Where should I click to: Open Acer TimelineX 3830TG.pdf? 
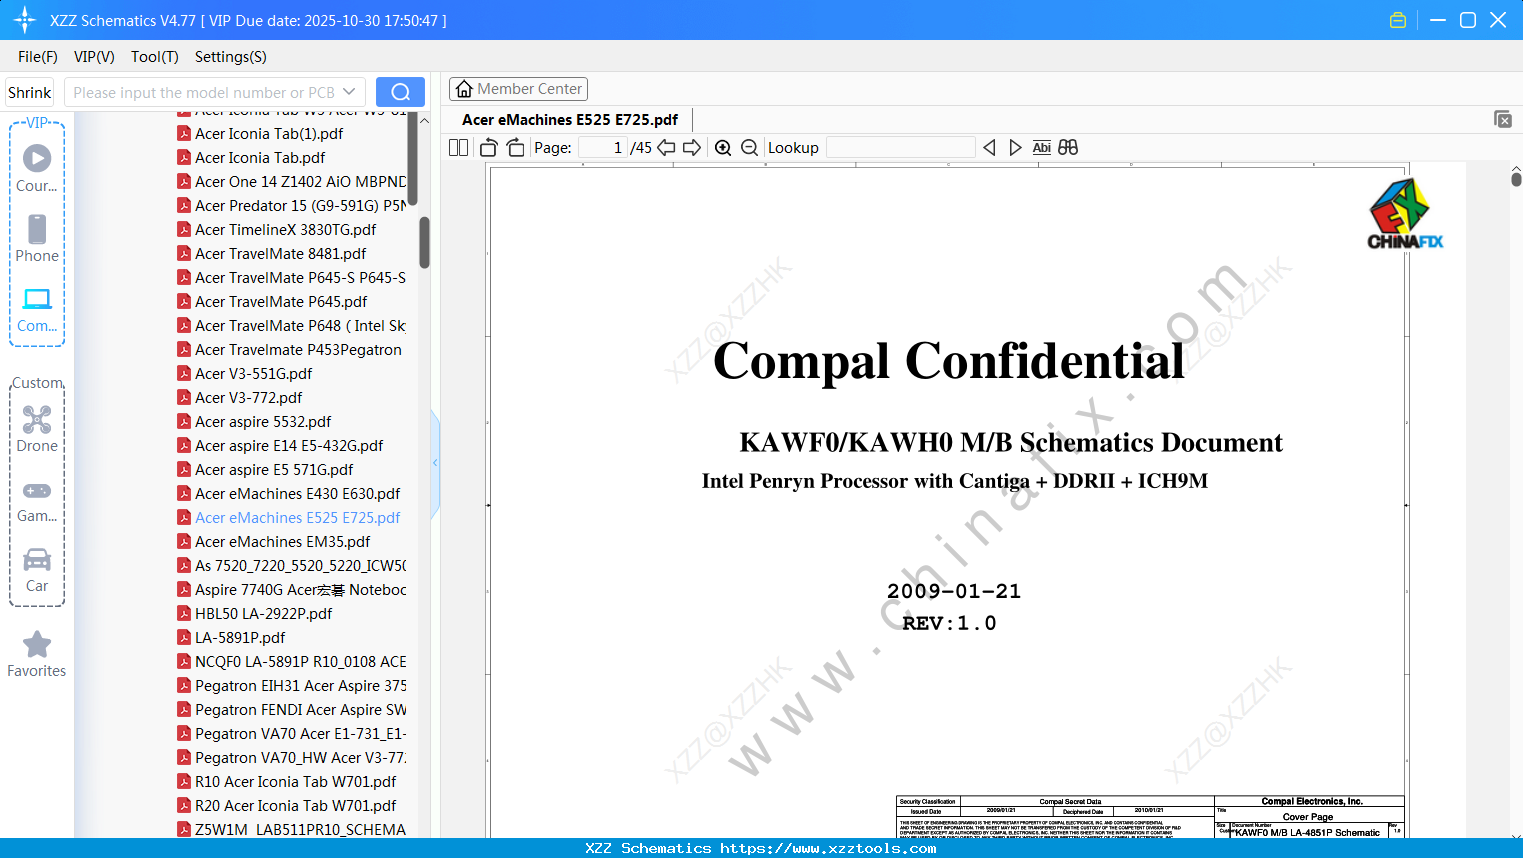coord(285,230)
